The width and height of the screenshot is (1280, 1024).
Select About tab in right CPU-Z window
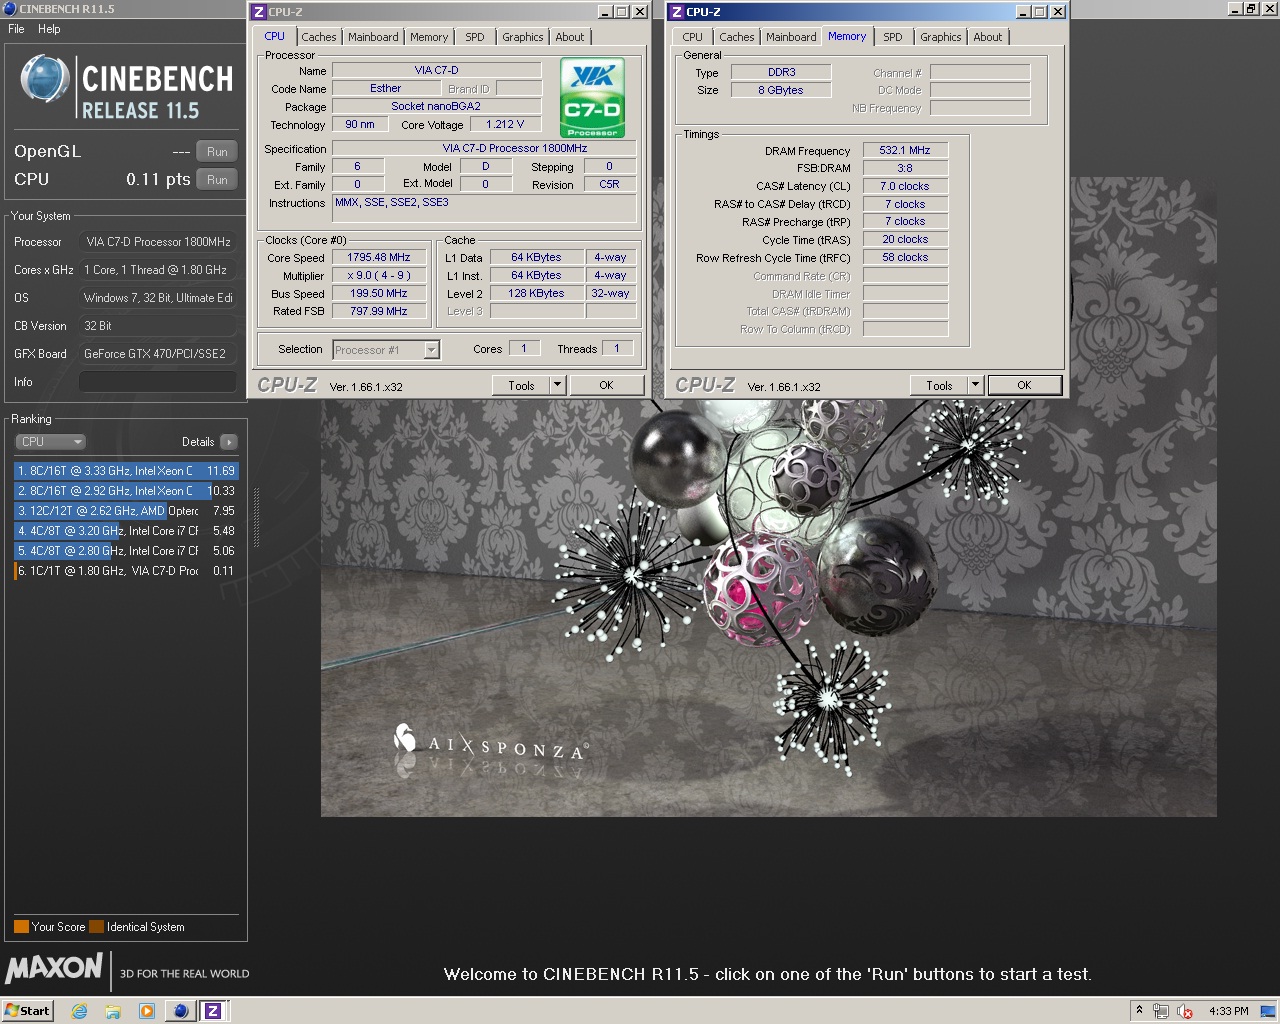988,37
